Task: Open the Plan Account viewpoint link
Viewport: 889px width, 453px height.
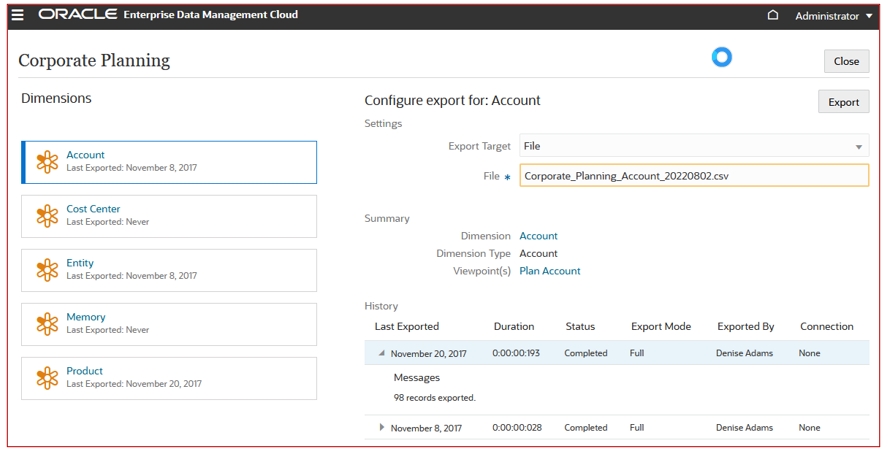Action: point(549,271)
